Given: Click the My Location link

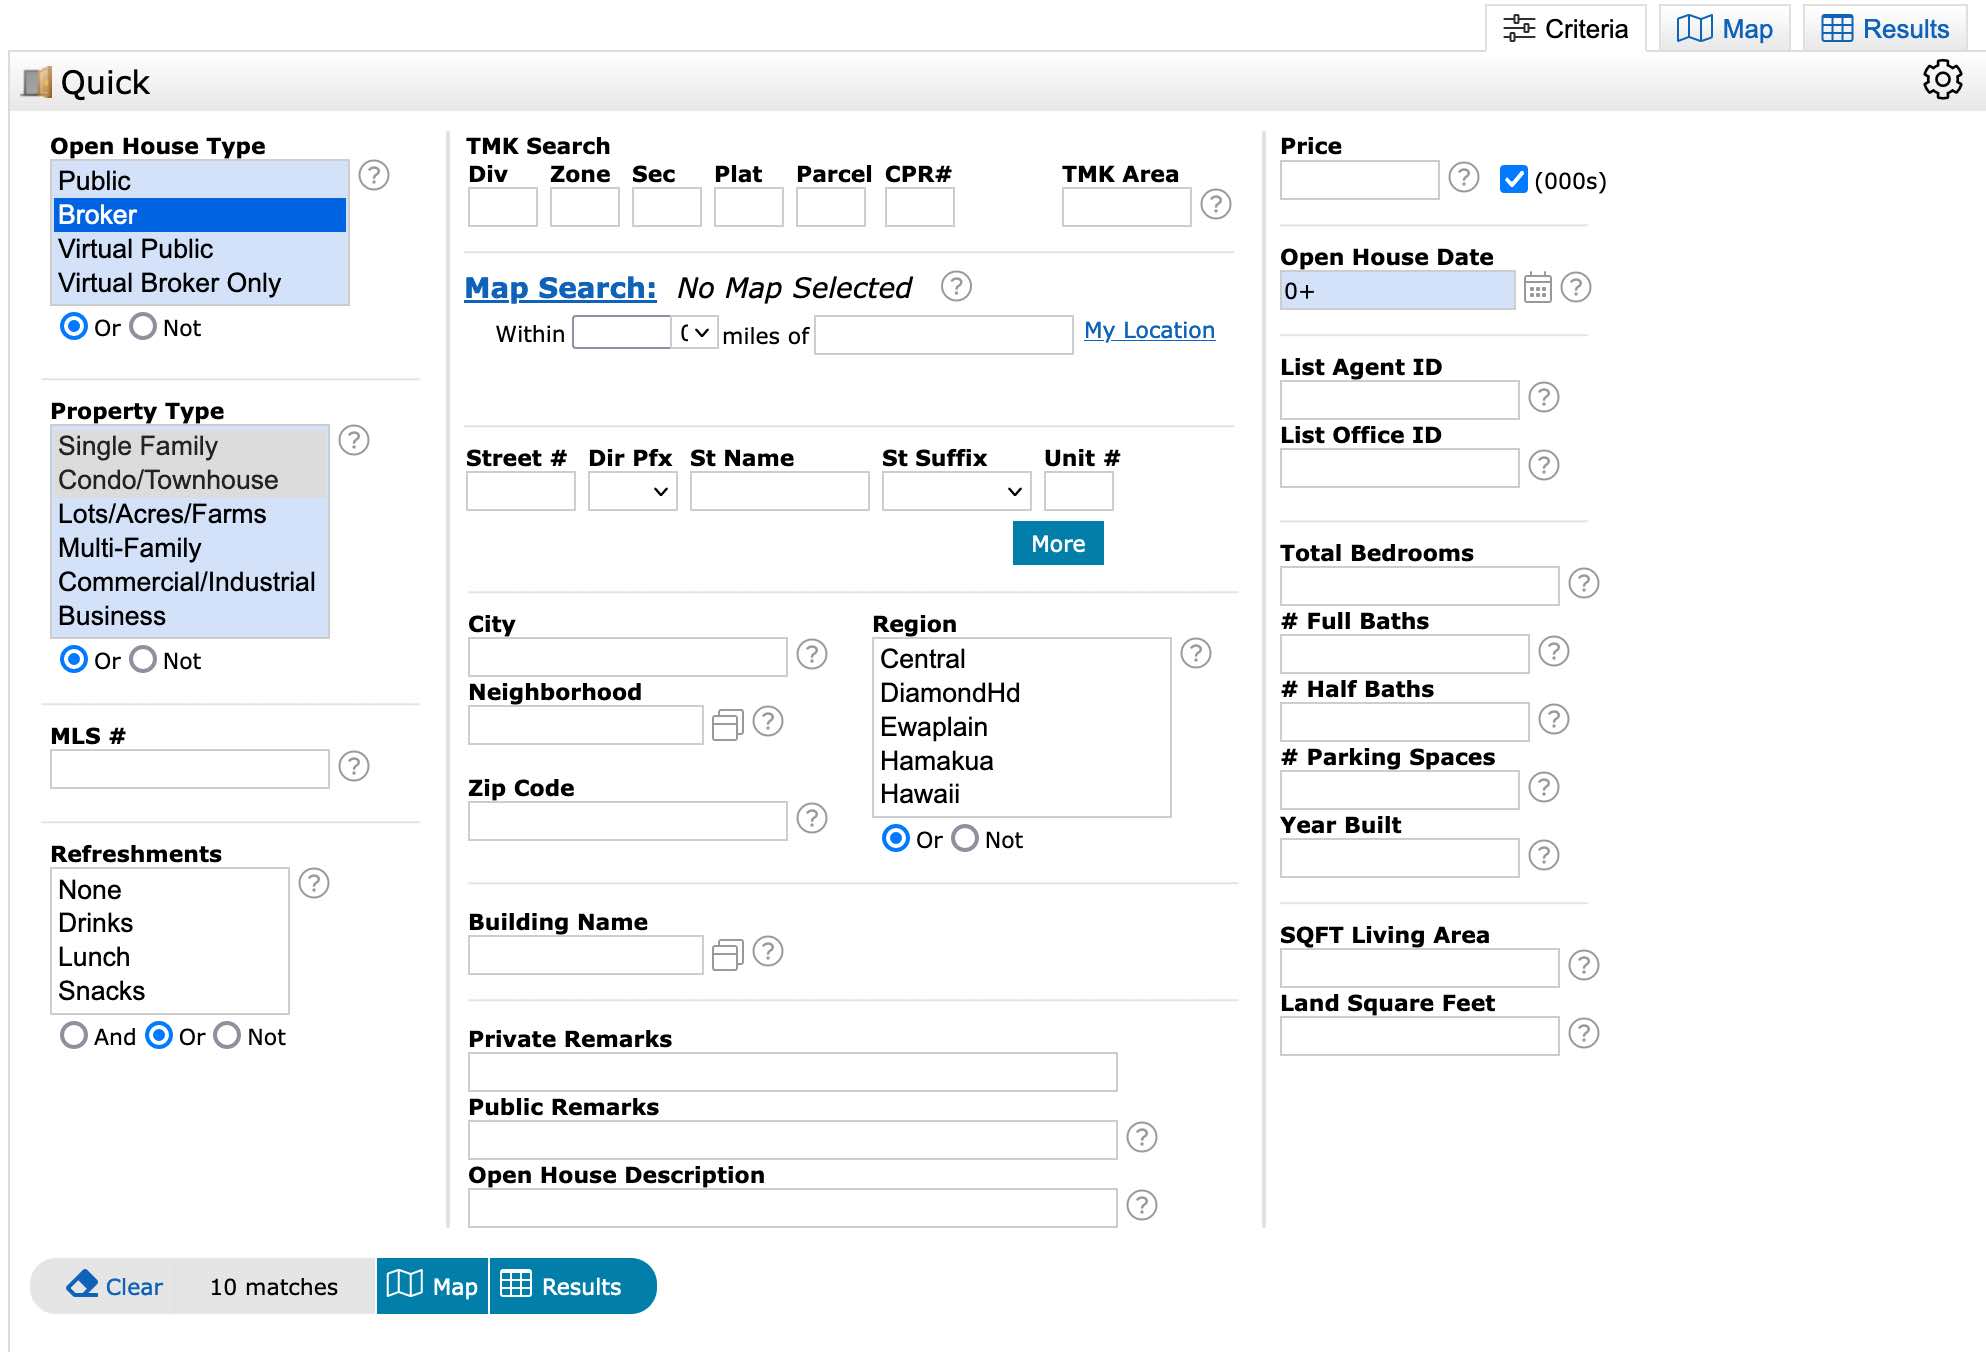Looking at the screenshot, I should pyautogui.click(x=1149, y=331).
